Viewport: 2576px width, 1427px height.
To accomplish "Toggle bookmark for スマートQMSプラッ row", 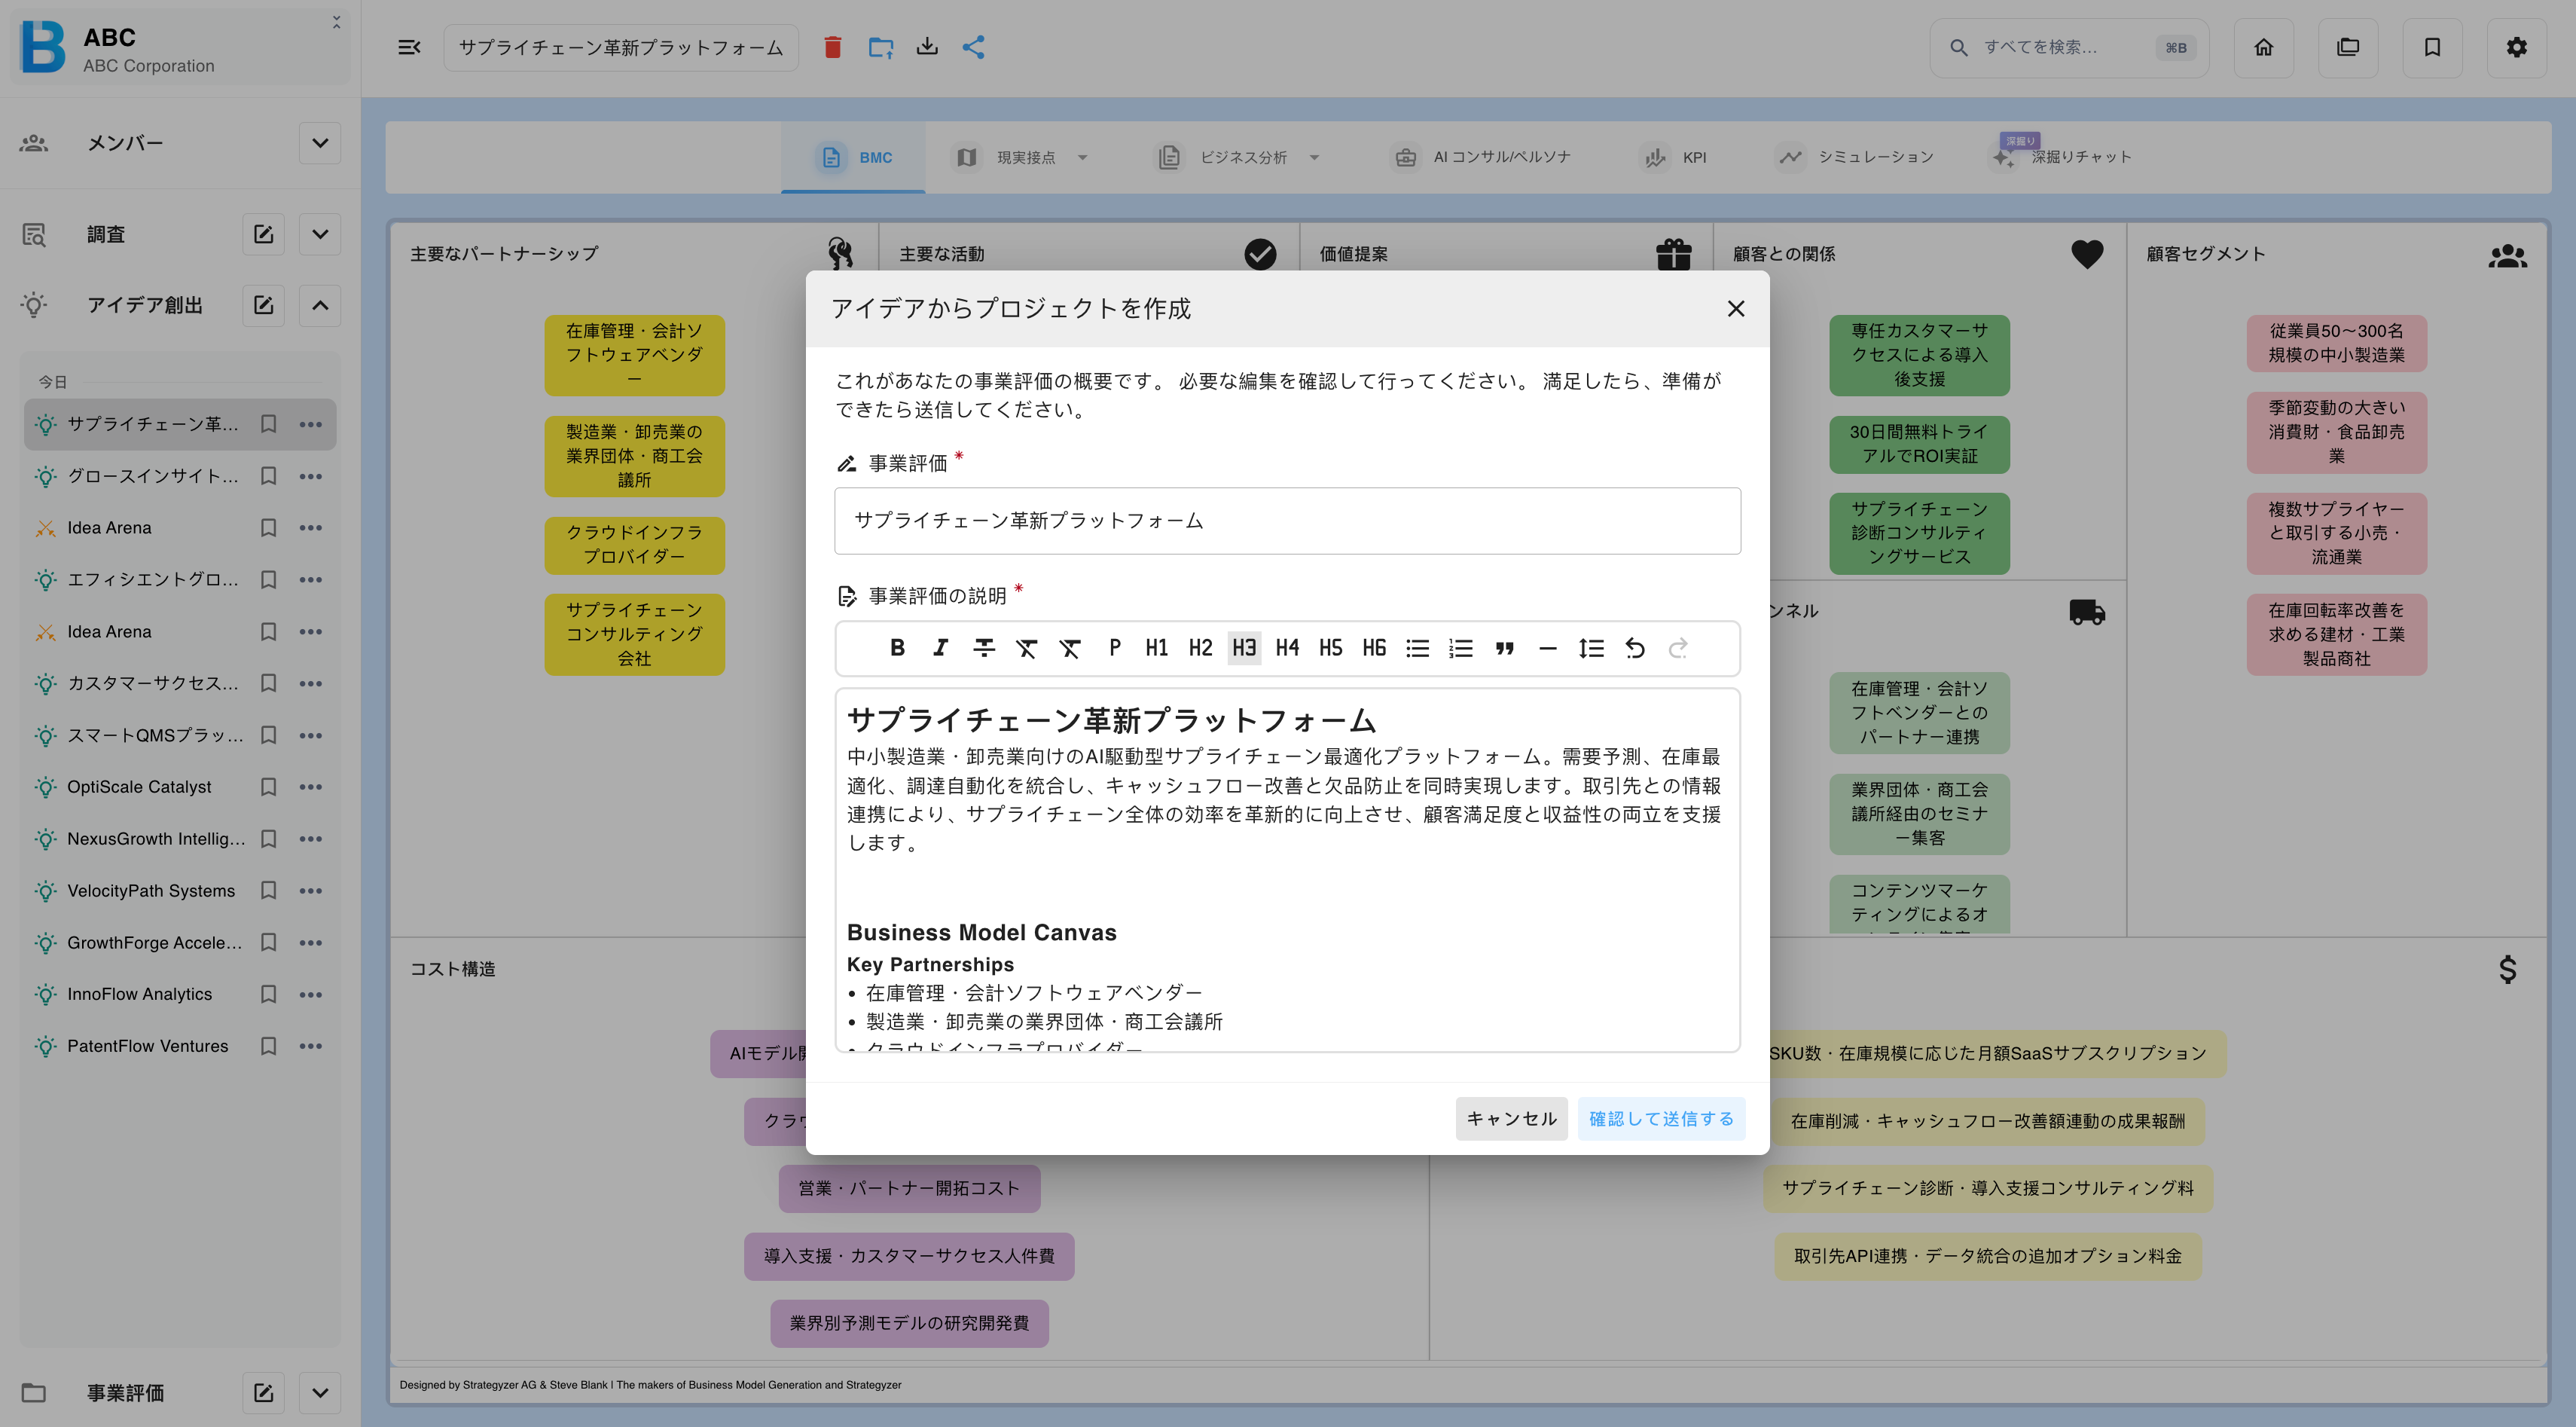I will pos(268,735).
